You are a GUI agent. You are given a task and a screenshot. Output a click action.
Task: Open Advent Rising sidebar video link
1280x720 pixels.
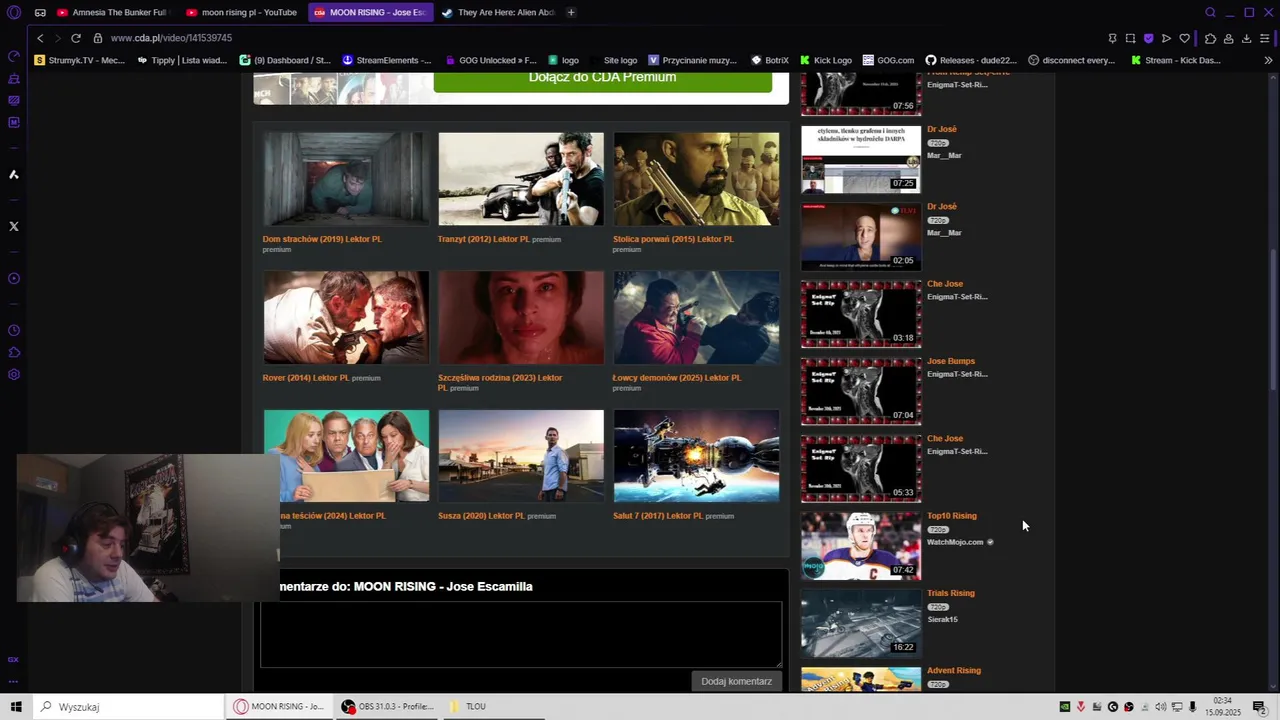[x=953, y=670]
